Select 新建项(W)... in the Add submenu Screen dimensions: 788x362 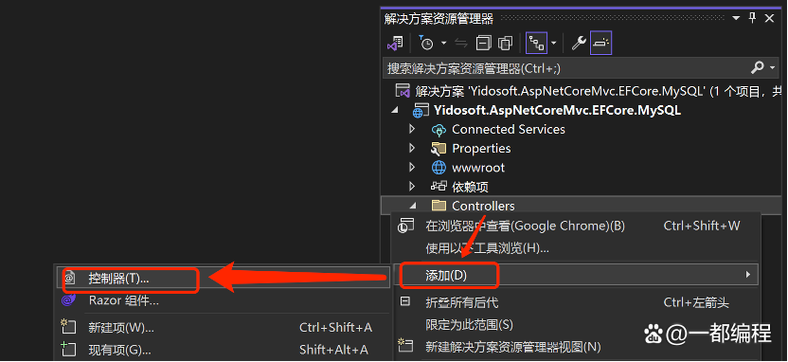click(x=223, y=328)
